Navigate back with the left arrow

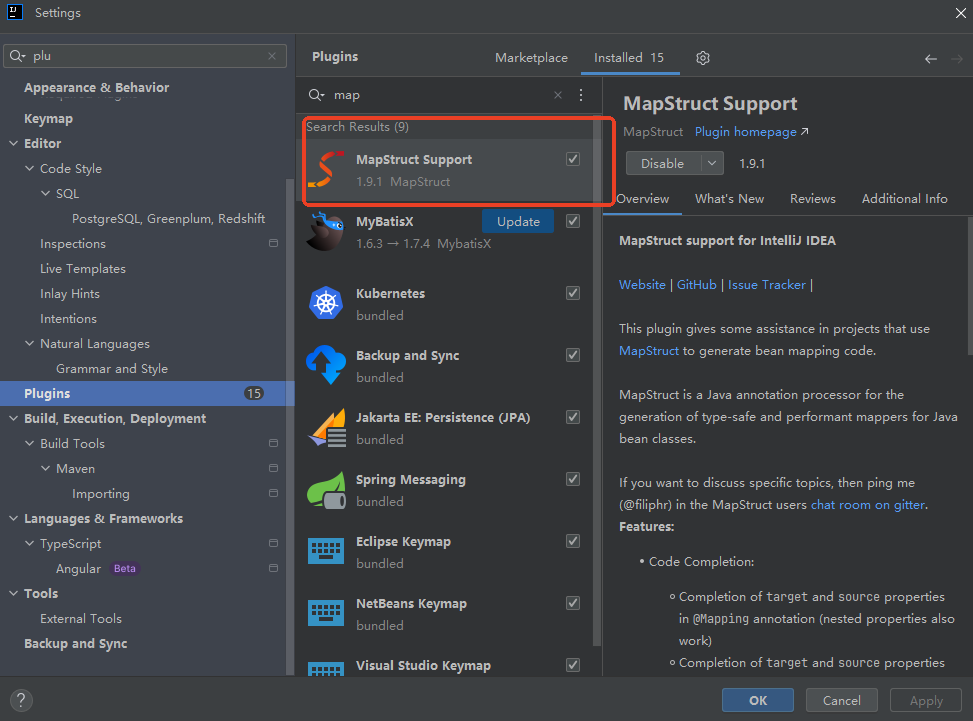point(930,59)
